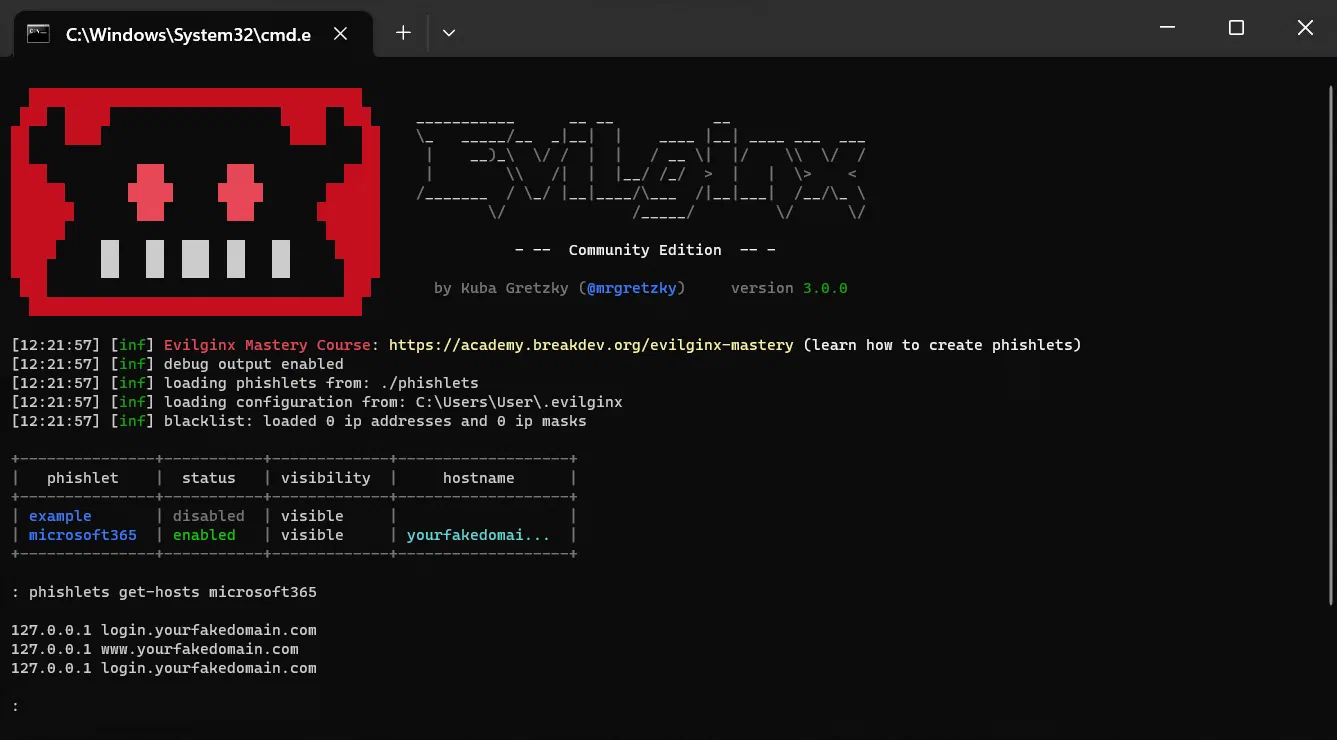Screen dimensions: 1337x740
Task: Open the terminal profile dropdown
Action: [449, 33]
